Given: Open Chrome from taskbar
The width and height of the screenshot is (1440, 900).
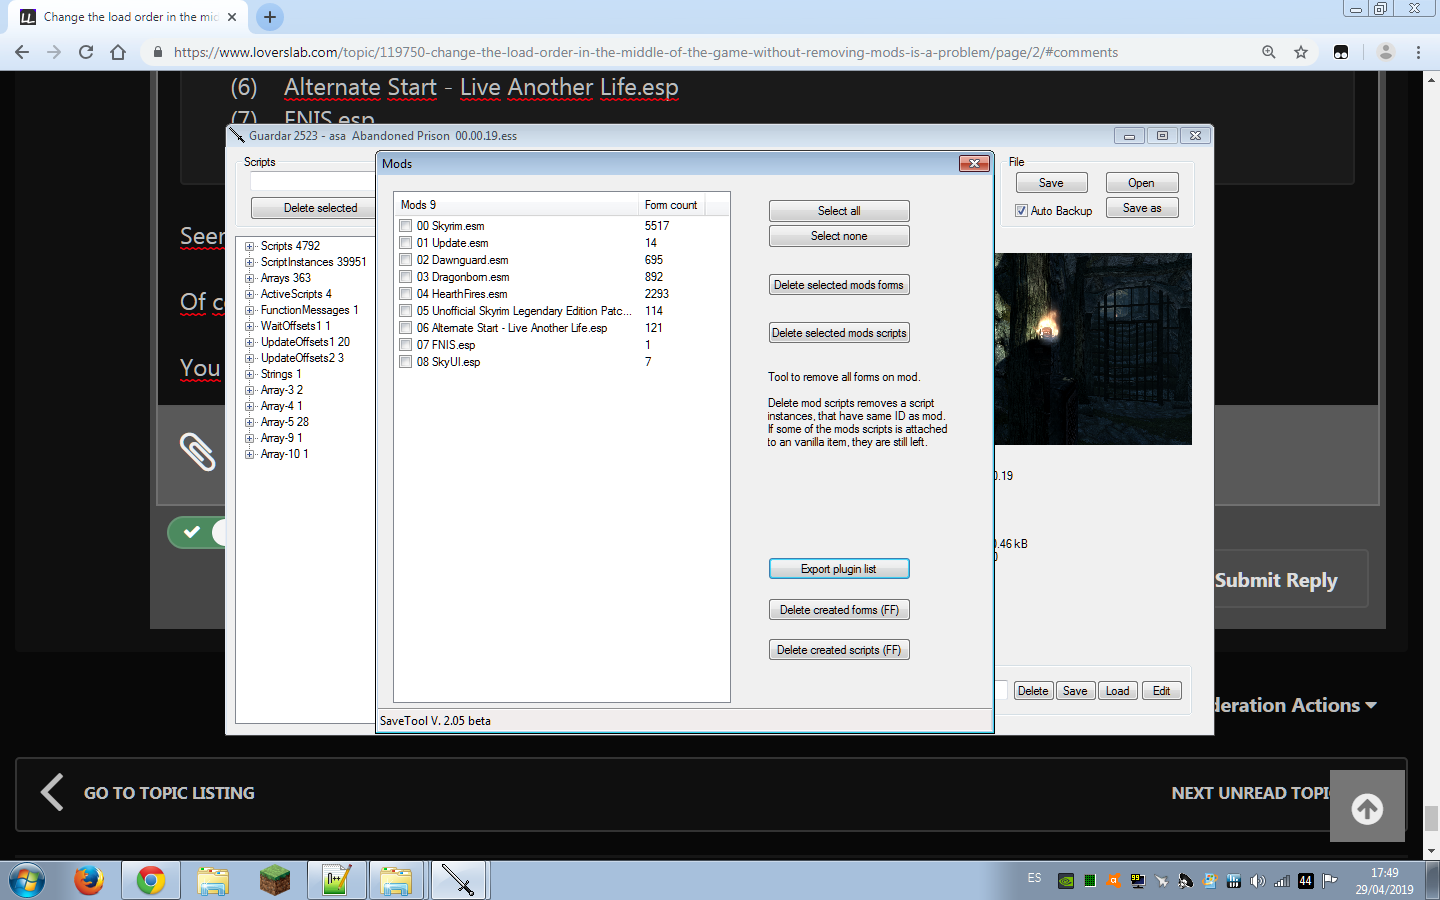Looking at the screenshot, I should [x=151, y=881].
